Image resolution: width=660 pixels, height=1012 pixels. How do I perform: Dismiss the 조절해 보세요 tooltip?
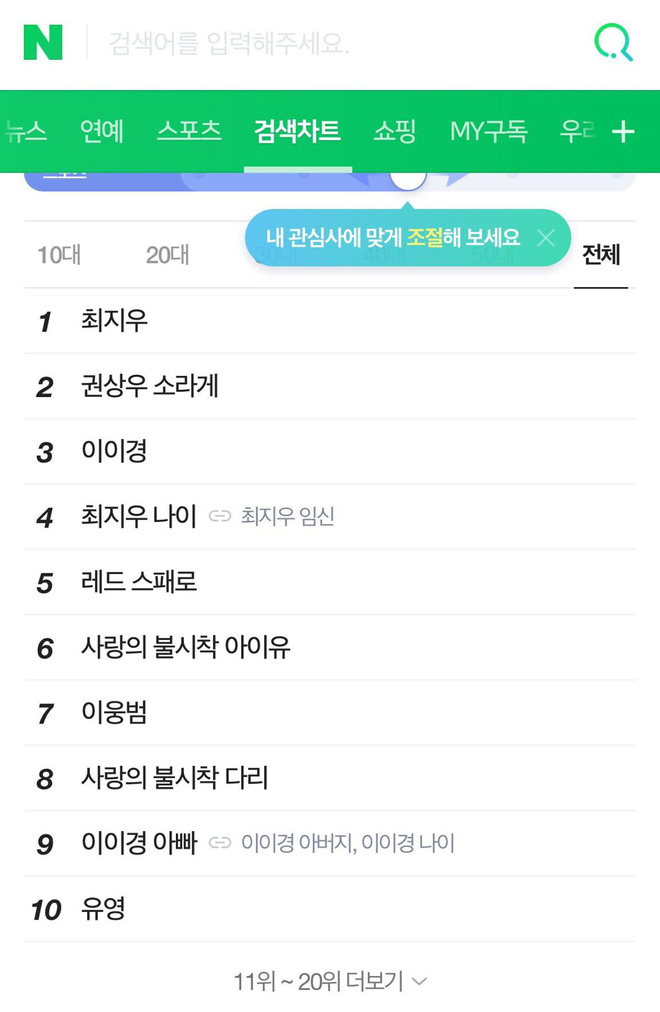point(546,238)
